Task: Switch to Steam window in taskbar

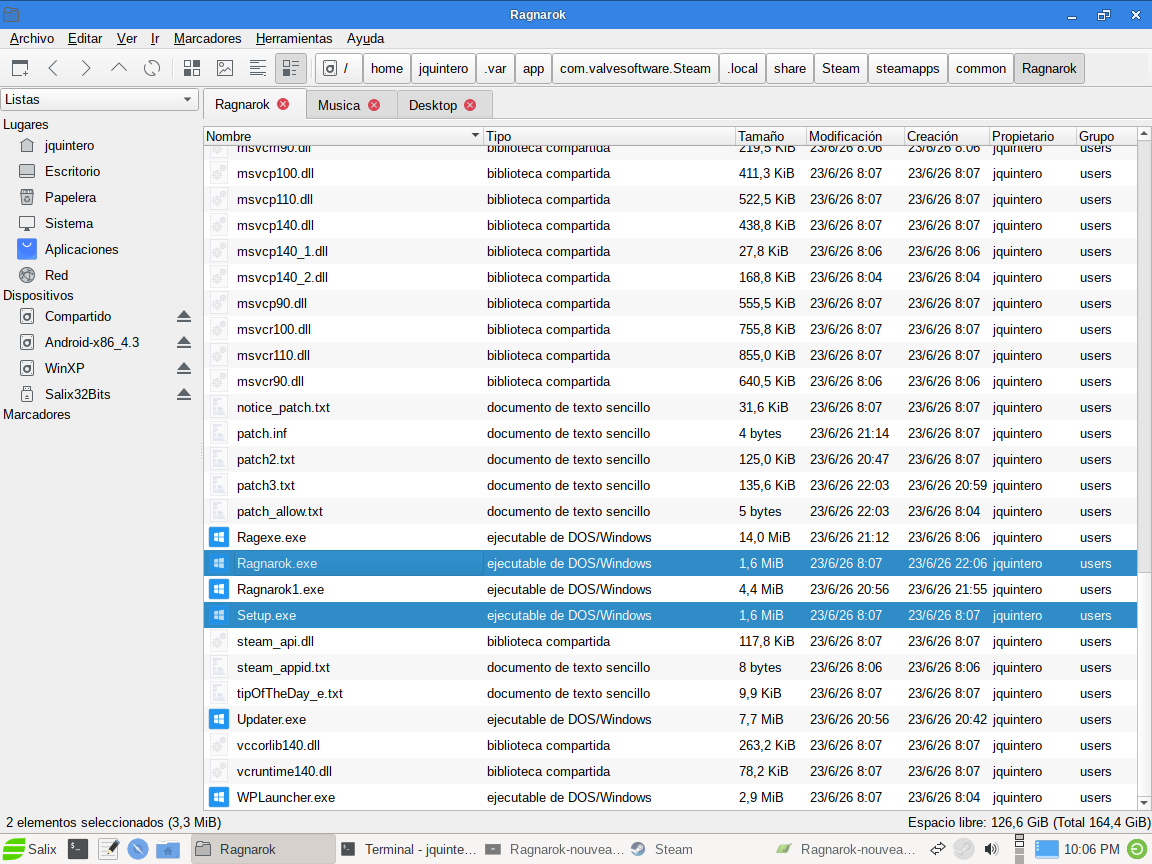Action: tap(663, 849)
